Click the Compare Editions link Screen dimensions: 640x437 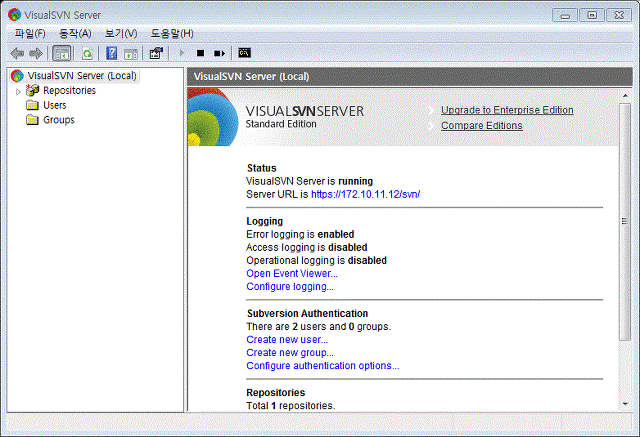tap(482, 126)
